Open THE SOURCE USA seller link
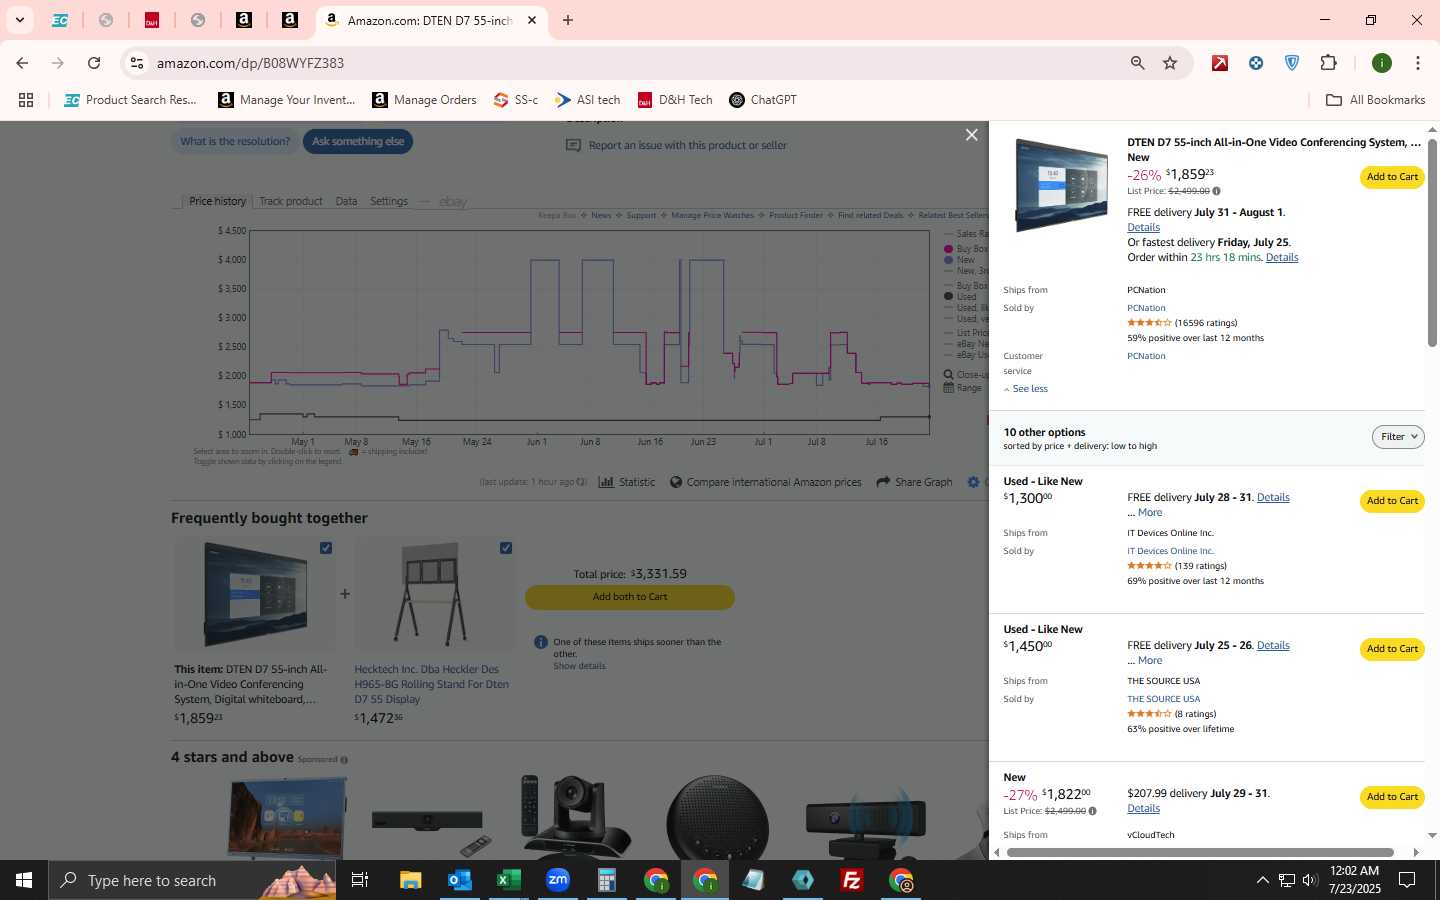The image size is (1440, 900). tap(1163, 699)
